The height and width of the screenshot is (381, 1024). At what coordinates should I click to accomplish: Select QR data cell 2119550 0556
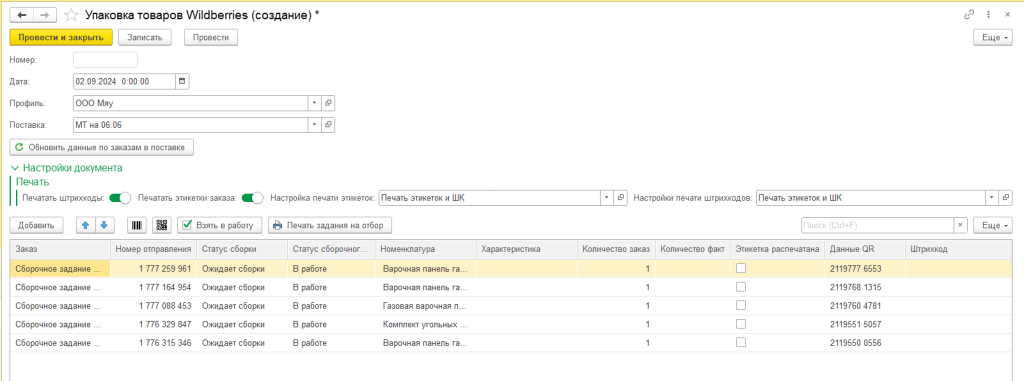[x=865, y=342]
